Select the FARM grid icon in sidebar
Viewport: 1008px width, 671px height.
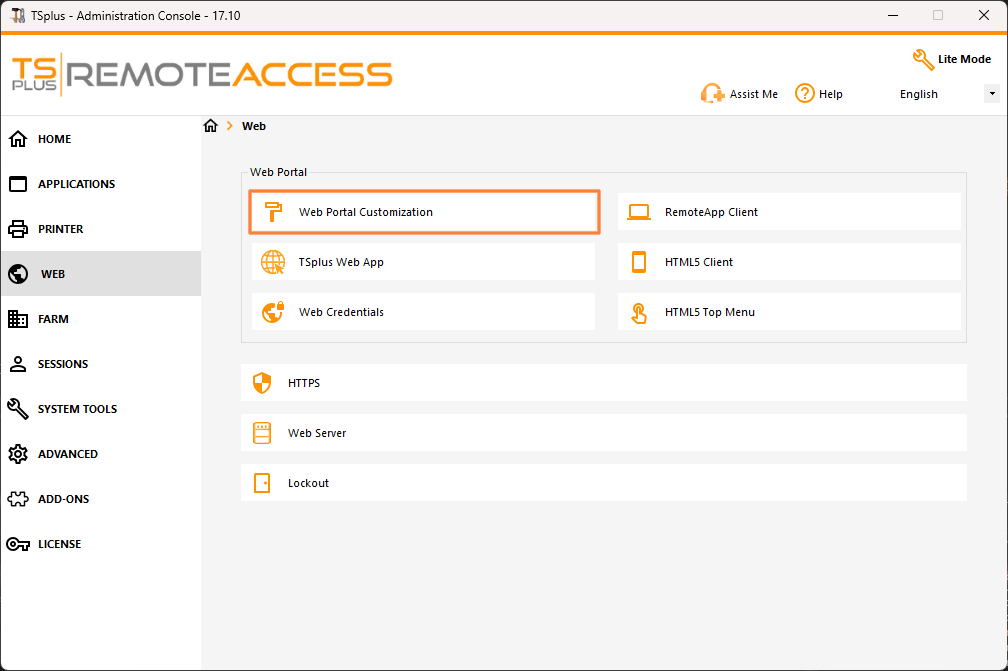pyautogui.click(x=20, y=319)
